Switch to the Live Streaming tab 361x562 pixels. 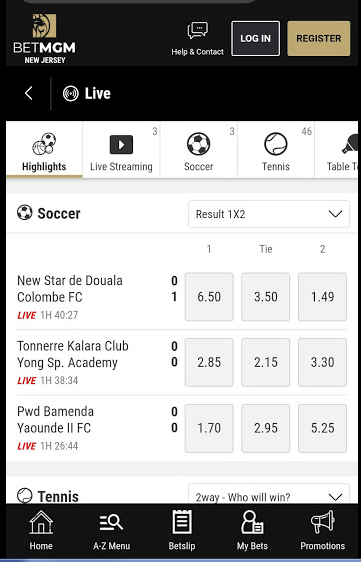121,150
